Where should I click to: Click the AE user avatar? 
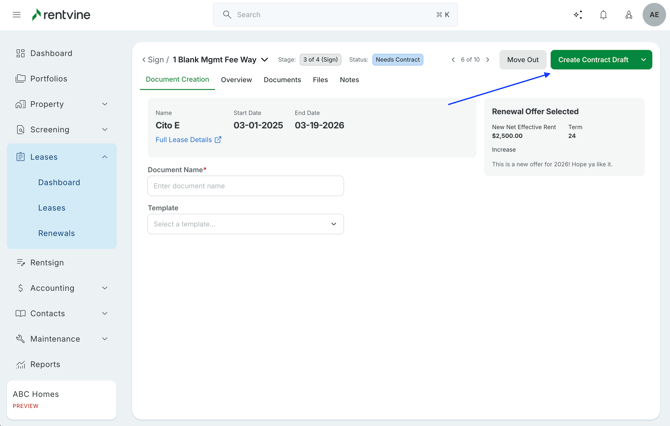coord(654,15)
